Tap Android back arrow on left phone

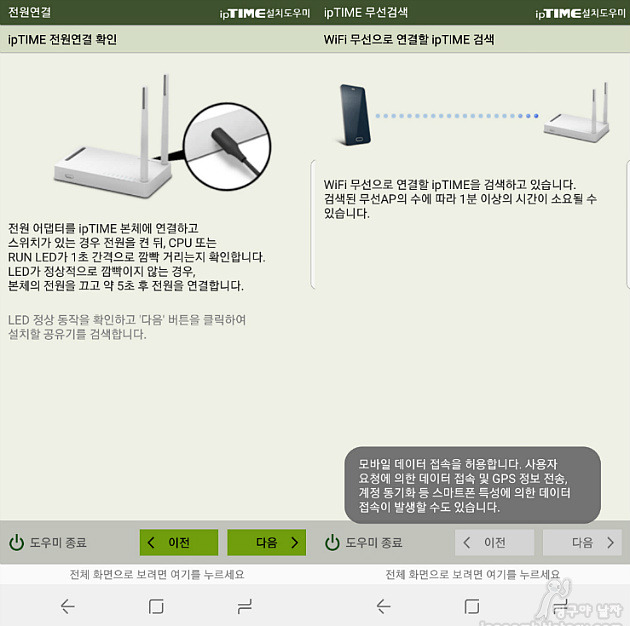68,606
